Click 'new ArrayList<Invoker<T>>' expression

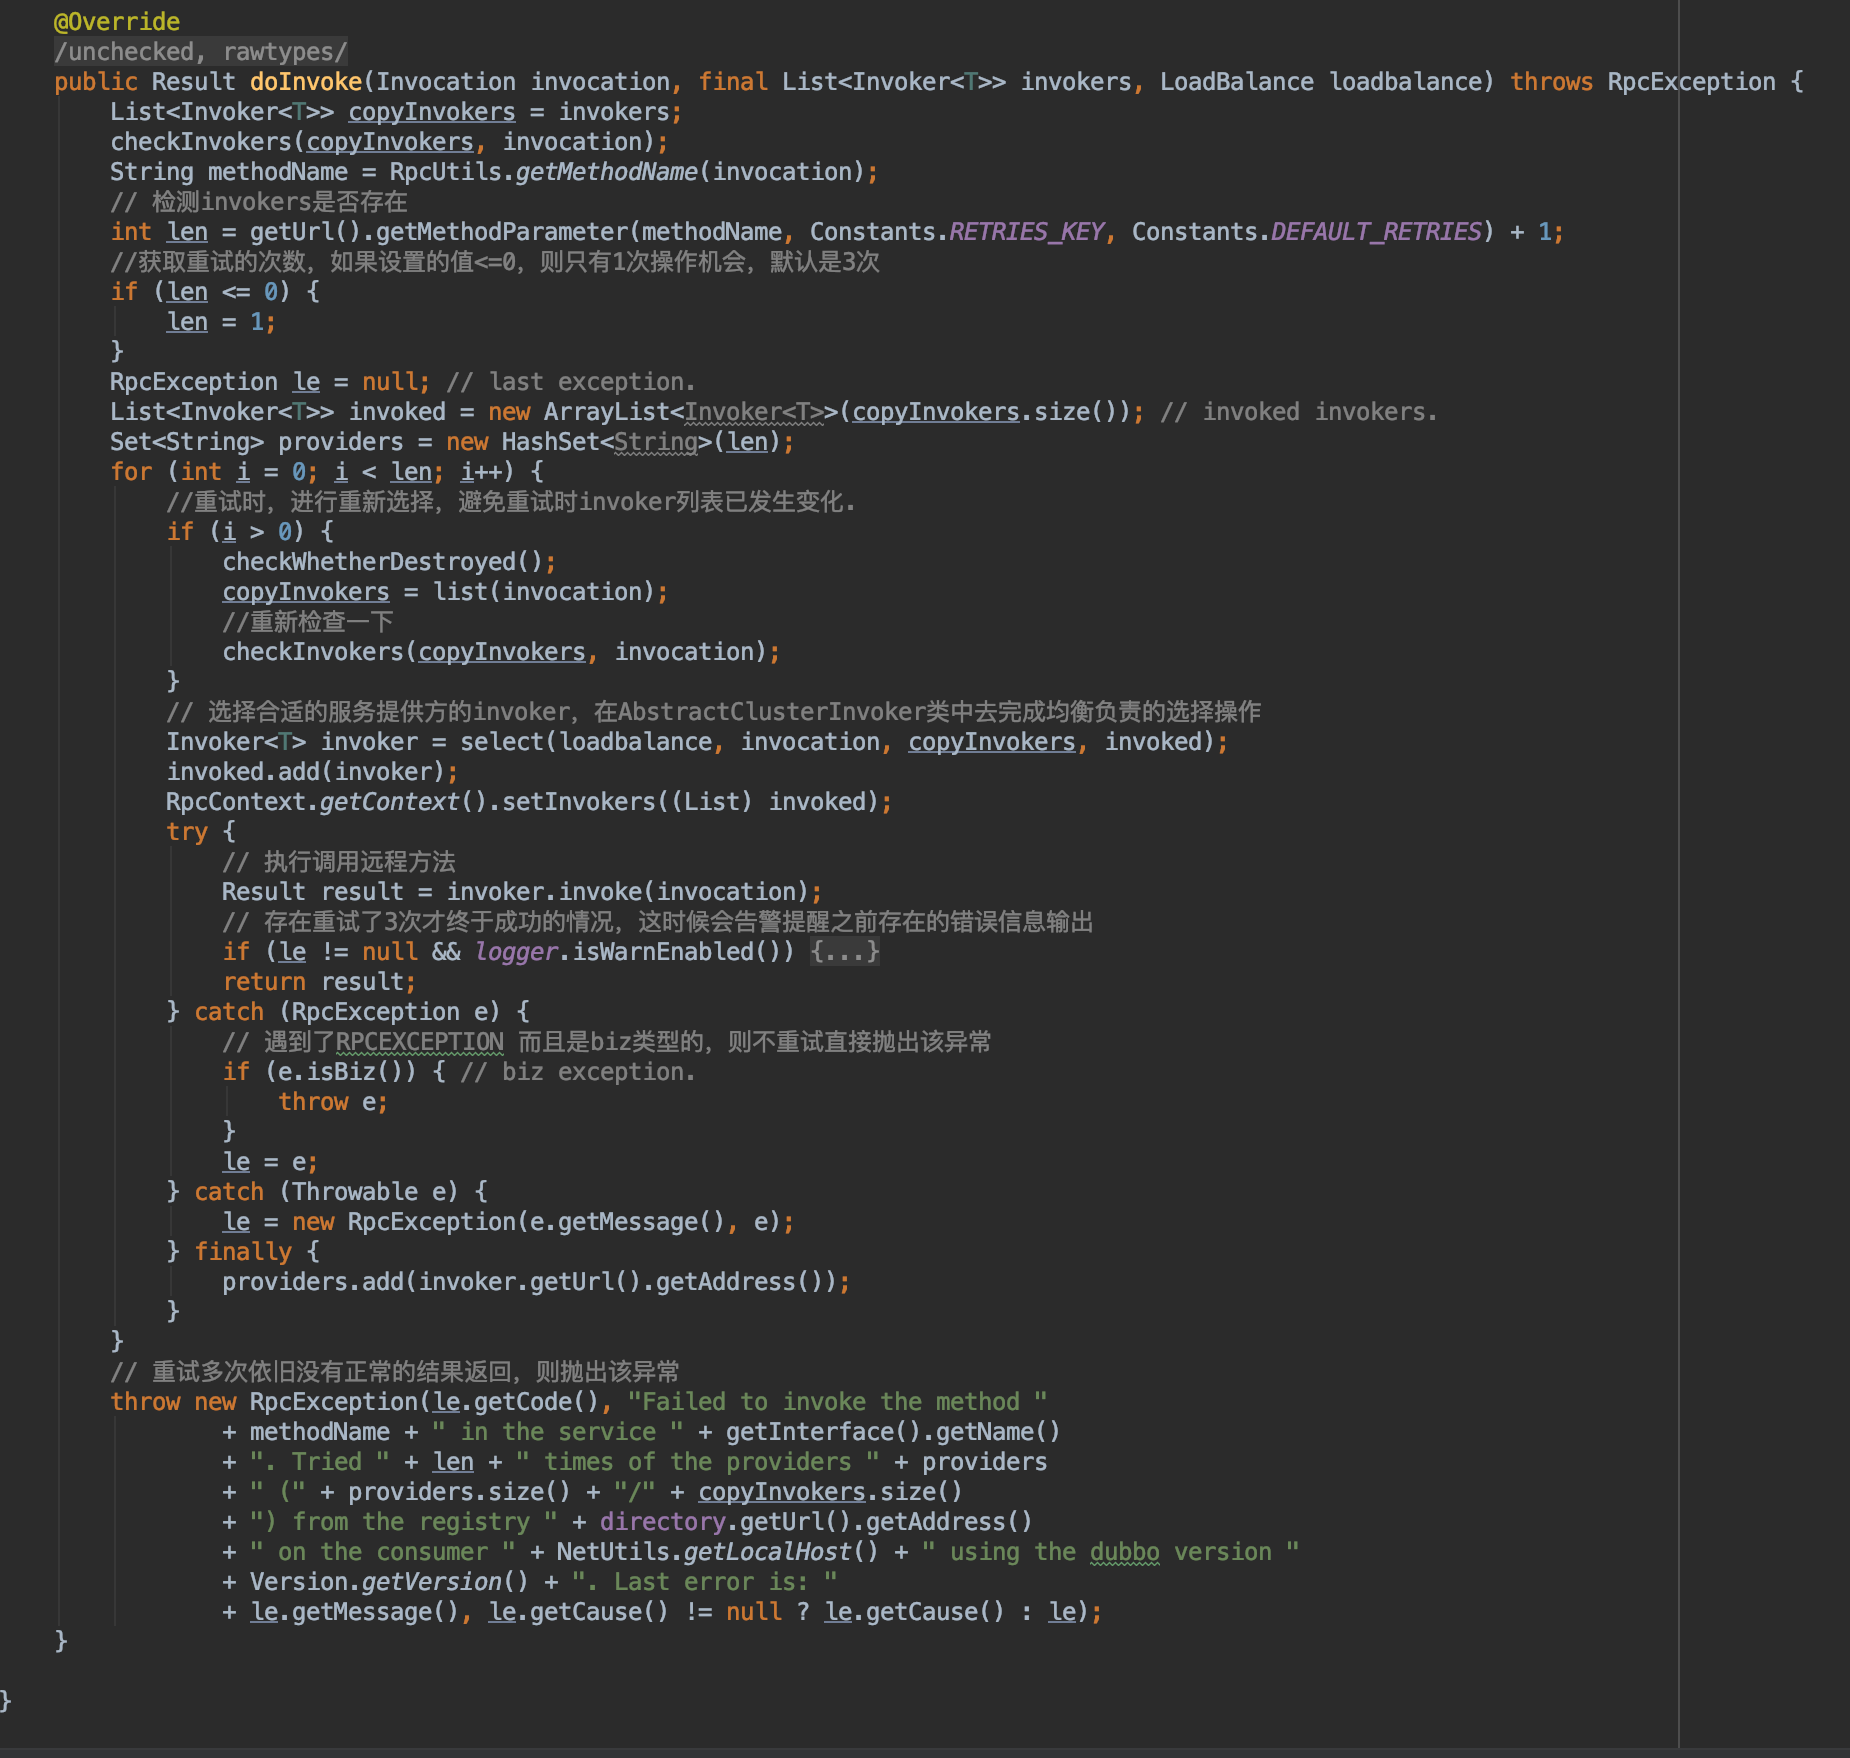(663, 411)
